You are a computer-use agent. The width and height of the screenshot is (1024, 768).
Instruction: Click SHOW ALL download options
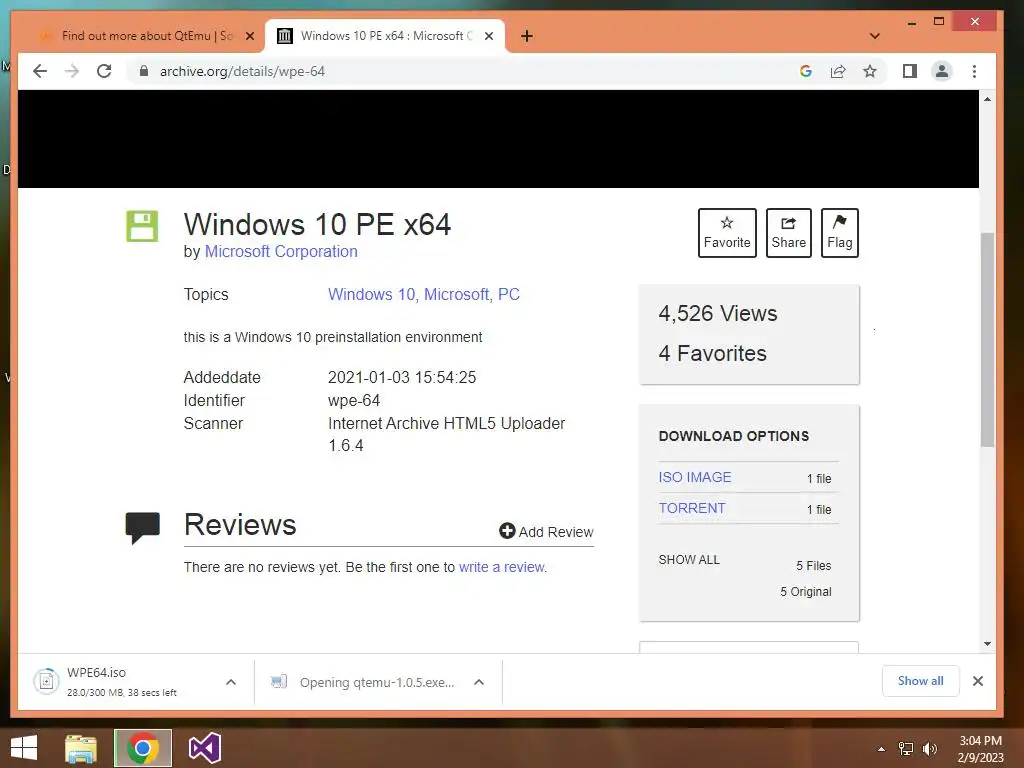click(x=689, y=560)
